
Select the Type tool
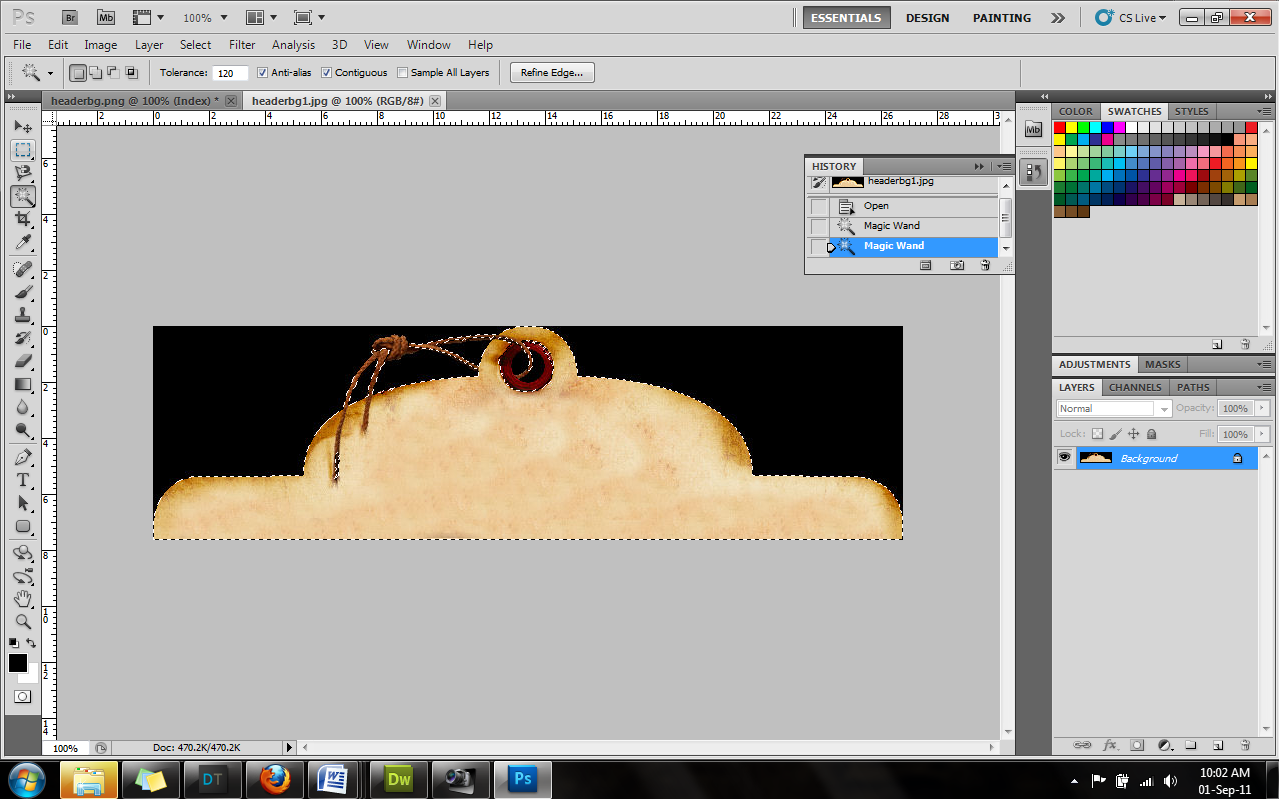coord(23,480)
